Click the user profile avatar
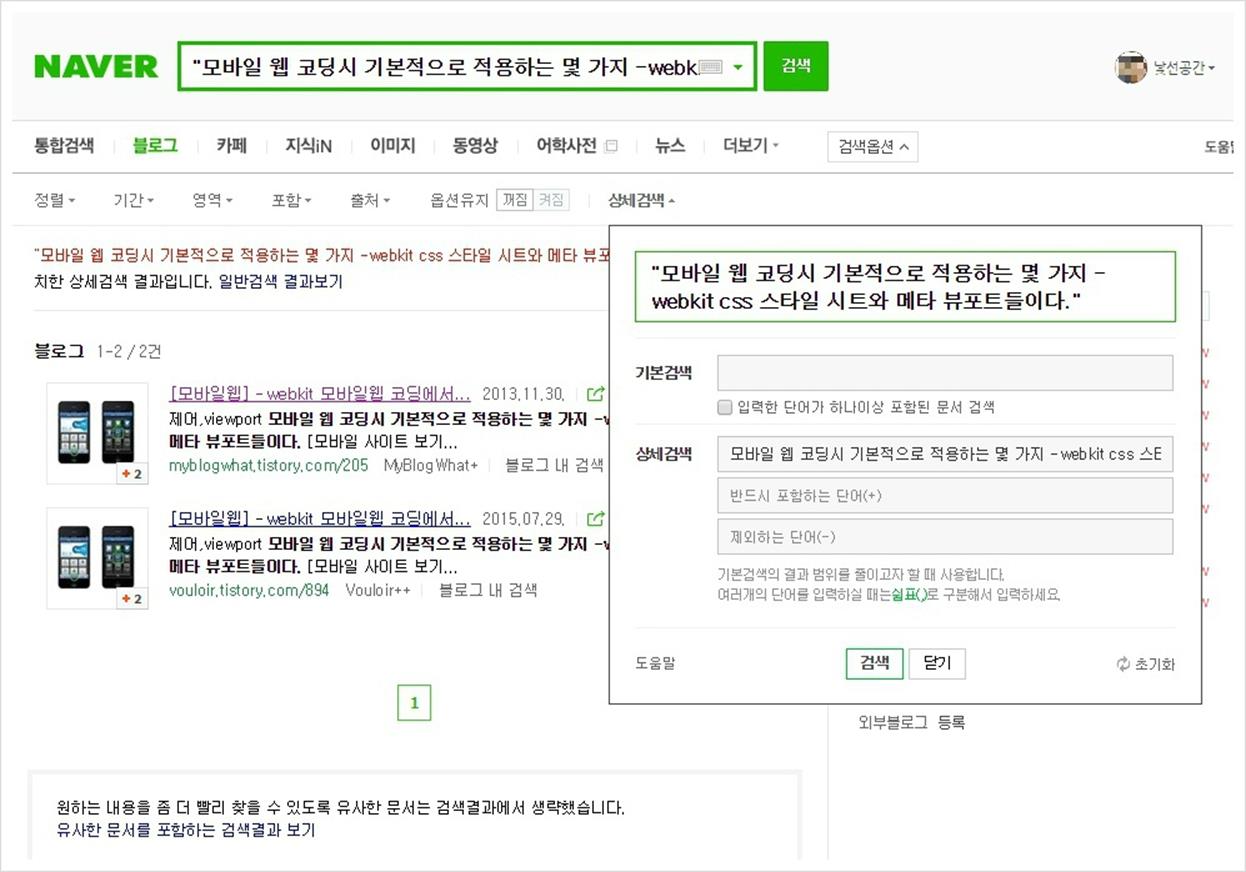 coord(1131,67)
